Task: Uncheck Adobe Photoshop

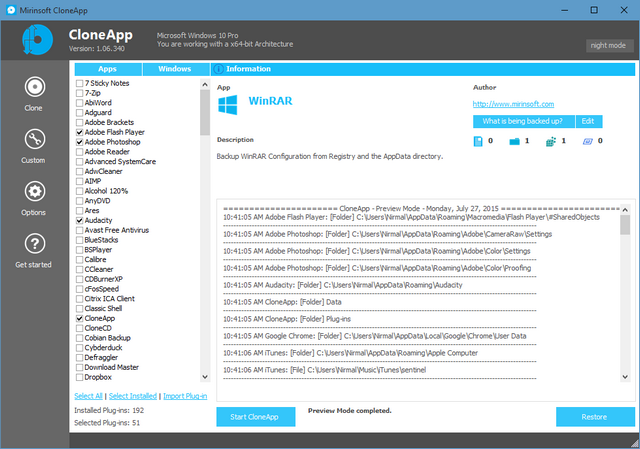Action: click(x=80, y=142)
